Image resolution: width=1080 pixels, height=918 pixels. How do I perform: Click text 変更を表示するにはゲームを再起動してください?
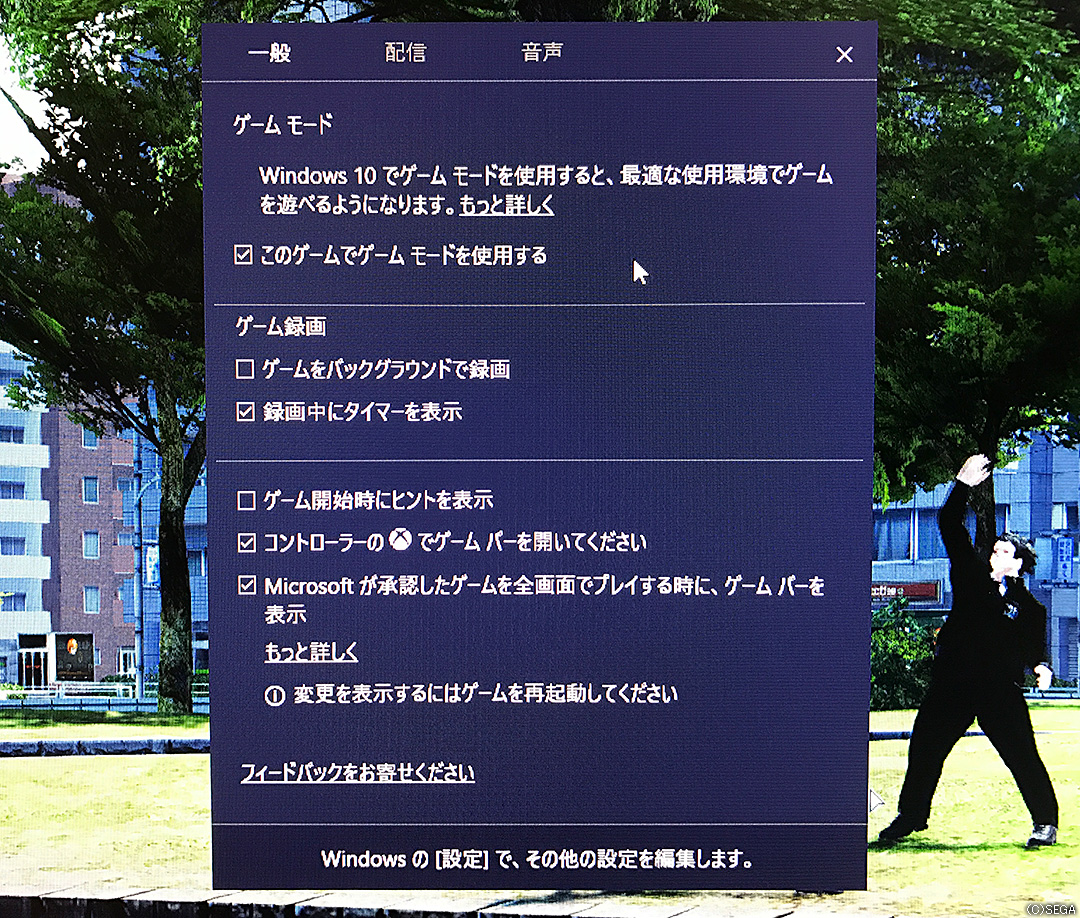[x=486, y=694]
